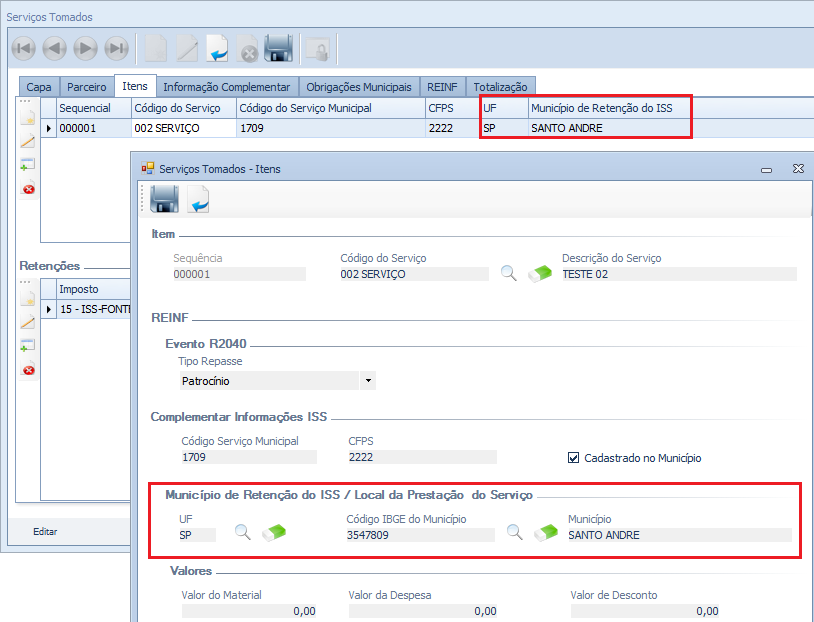814x622 pixels.
Task: Click Descrição do Serviço field TESTE 02
Action: point(679,274)
